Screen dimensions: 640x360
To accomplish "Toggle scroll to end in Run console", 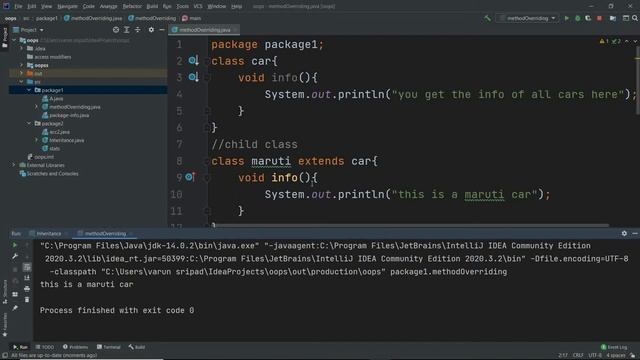I will coord(27,278).
